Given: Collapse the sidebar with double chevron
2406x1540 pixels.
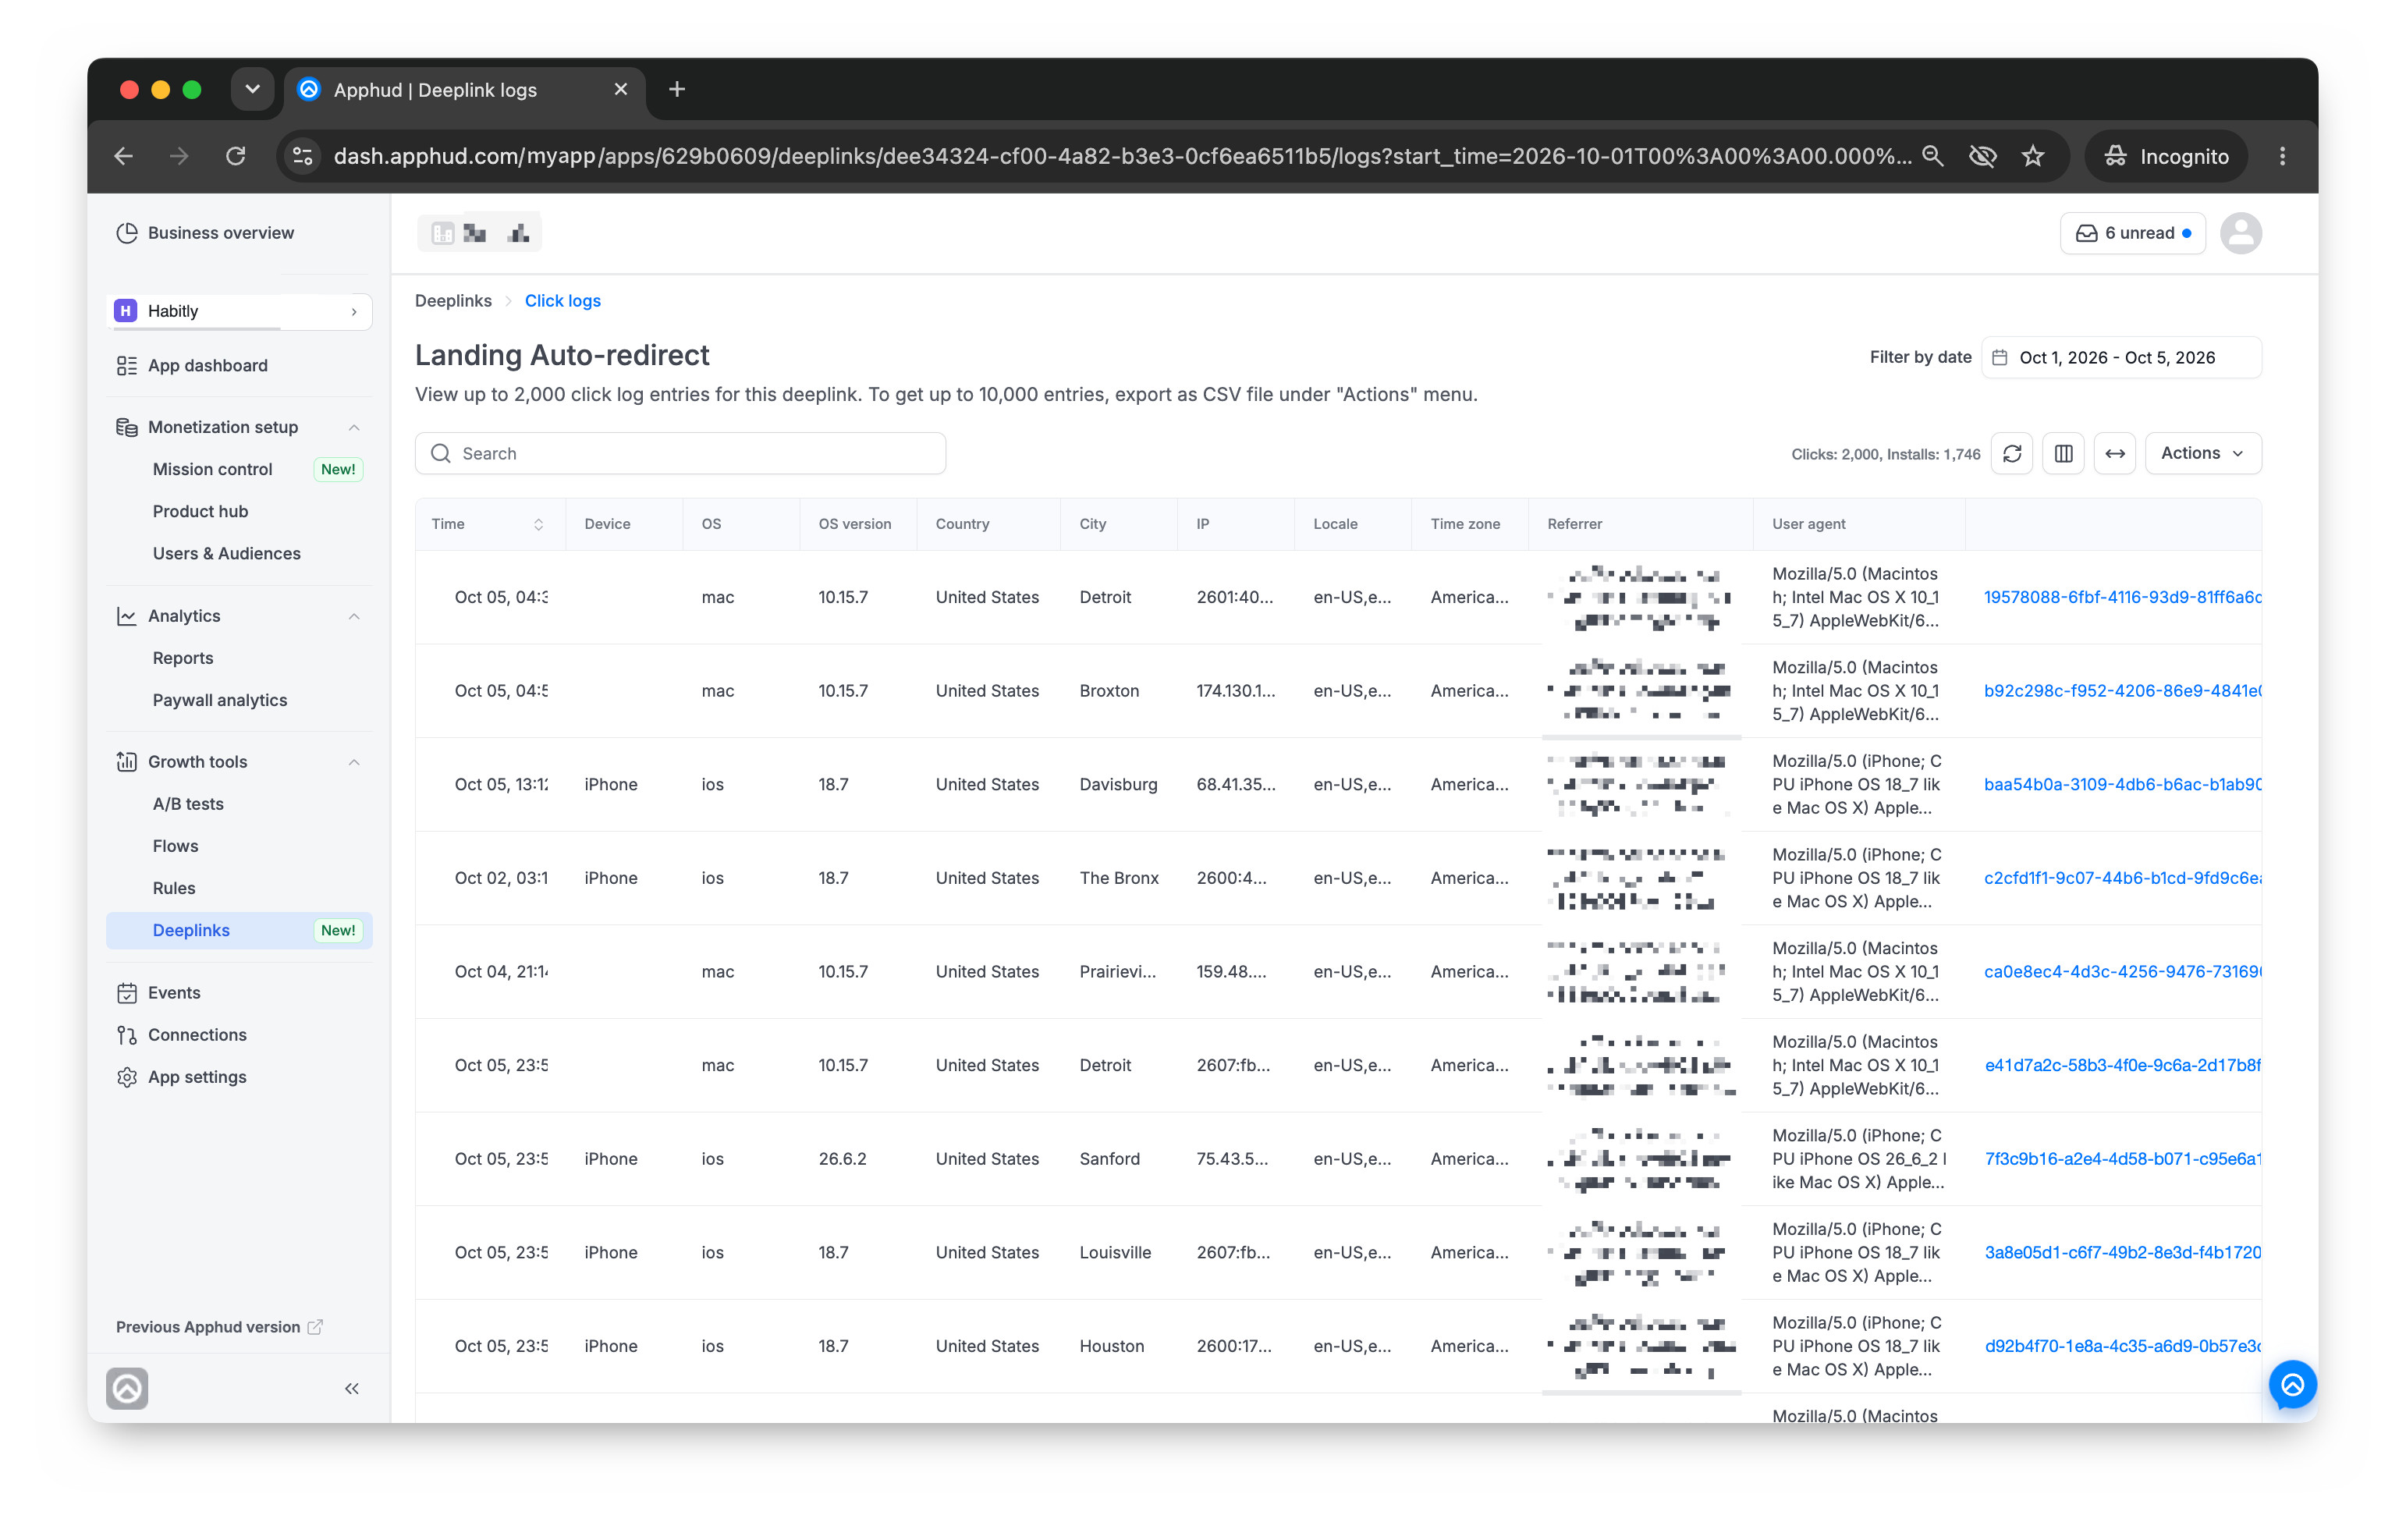Looking at the screenshot, I should pyautogui.click(x=352, y=1388).
